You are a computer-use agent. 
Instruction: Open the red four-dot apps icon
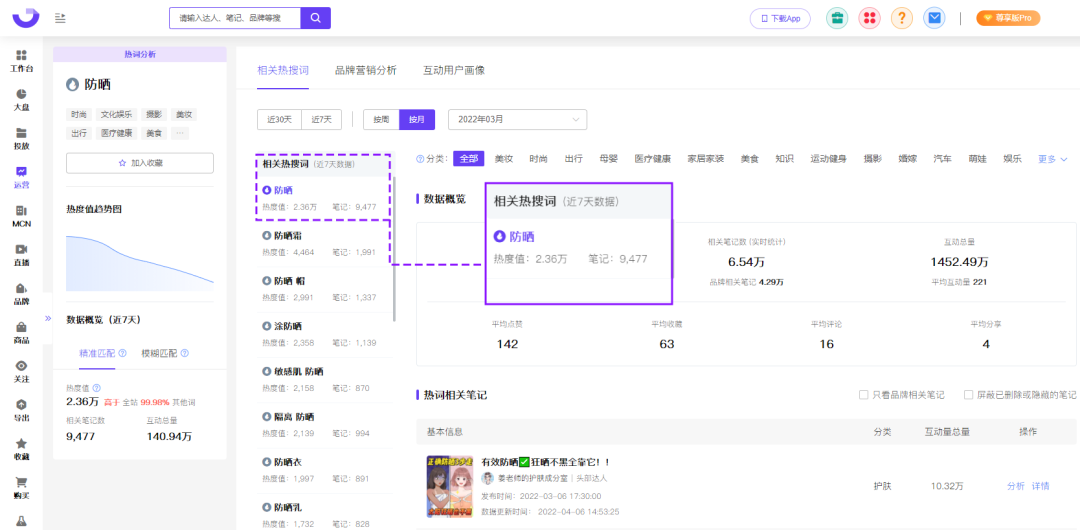(x=869, y=18)
